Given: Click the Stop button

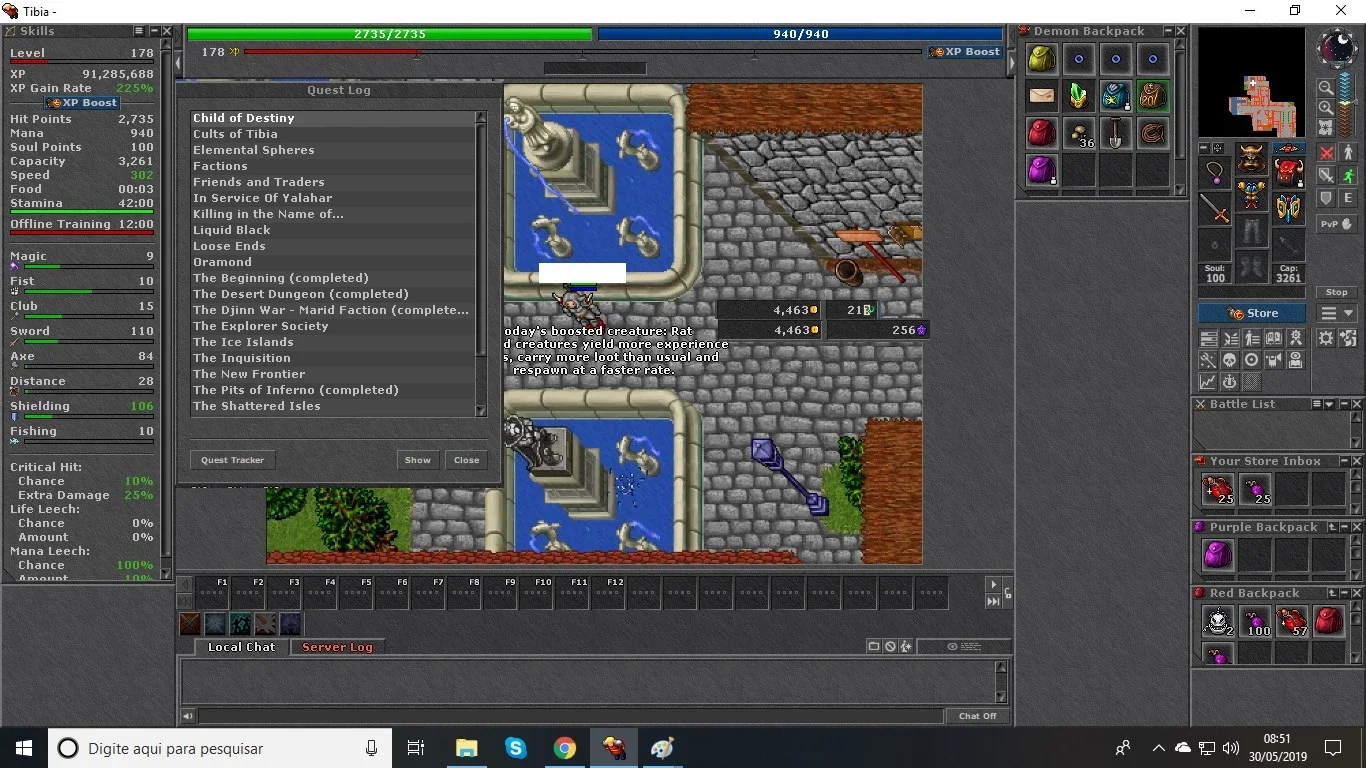Looking at the screenshot, I should pyautogui.click(x=1336, y=292).
